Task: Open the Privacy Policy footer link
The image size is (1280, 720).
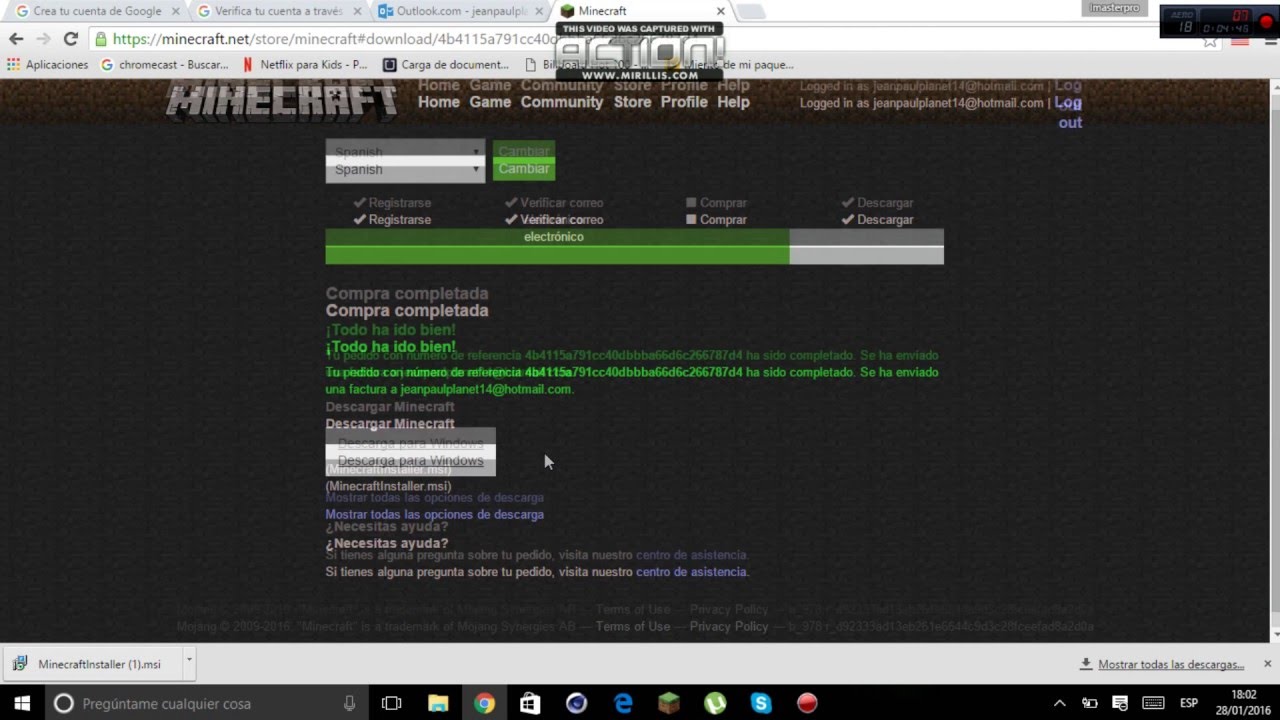Action: 729,626
